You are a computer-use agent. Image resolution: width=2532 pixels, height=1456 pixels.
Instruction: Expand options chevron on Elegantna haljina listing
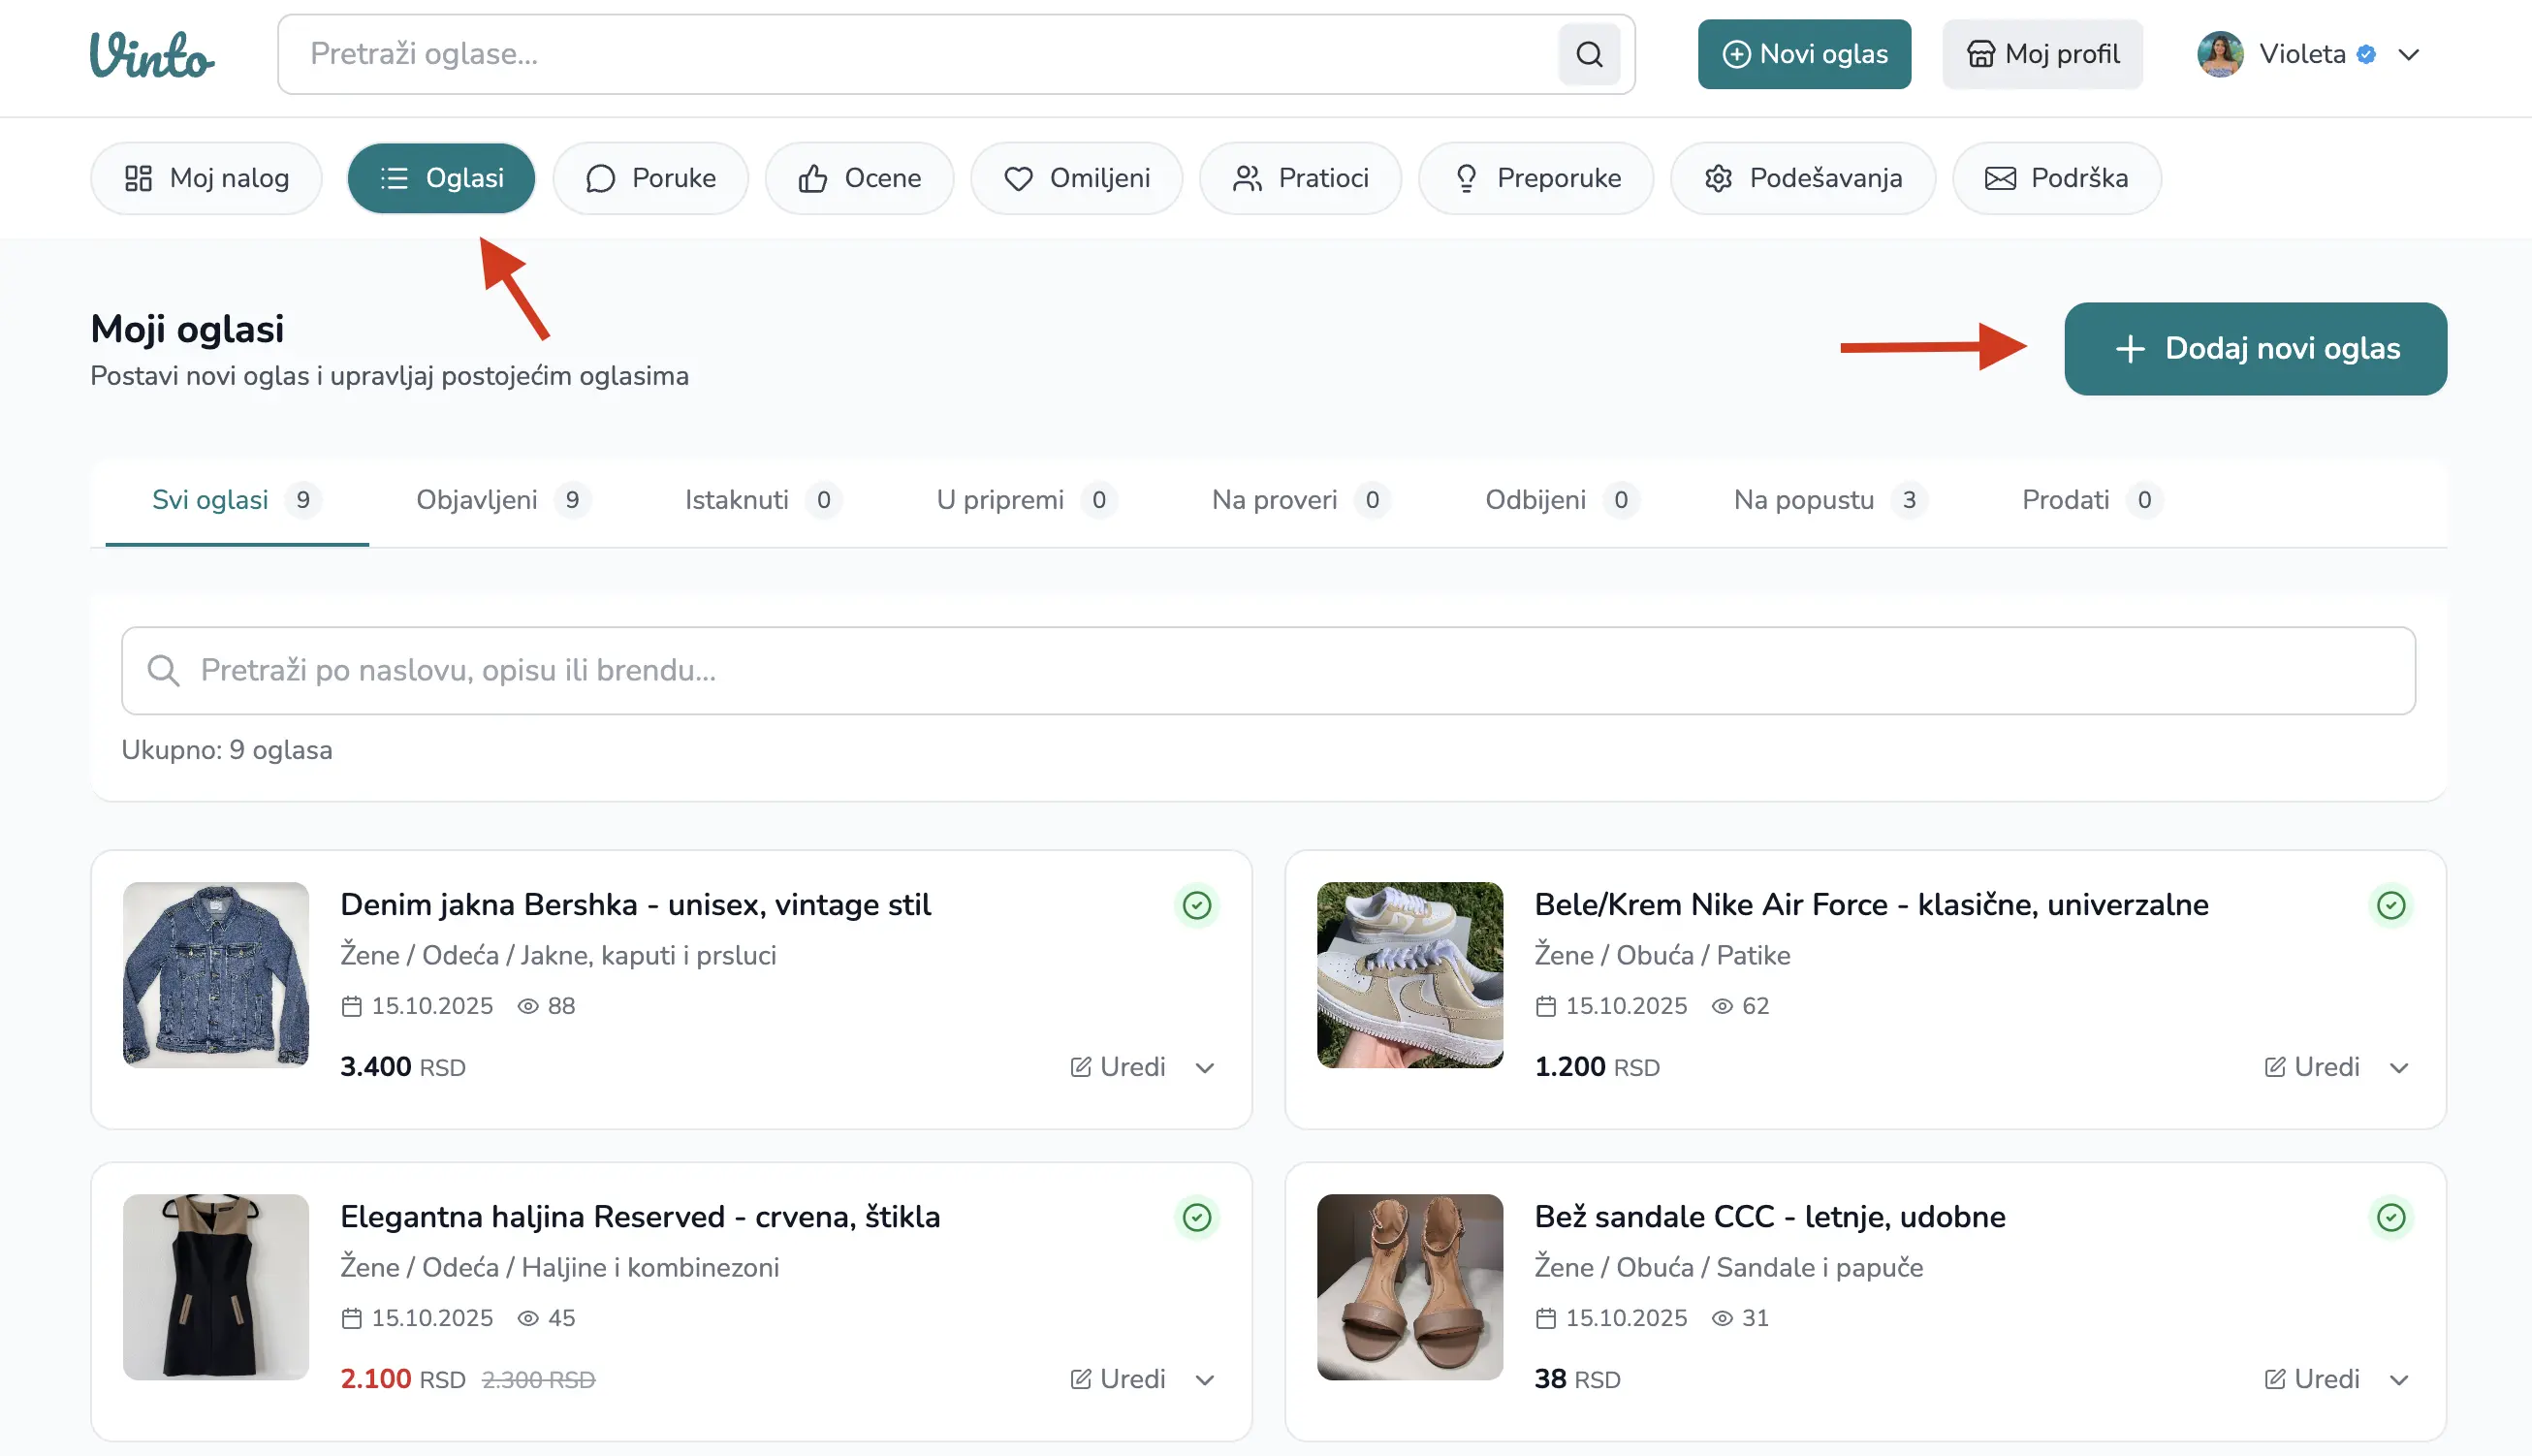click(x=1204, y=1380)
